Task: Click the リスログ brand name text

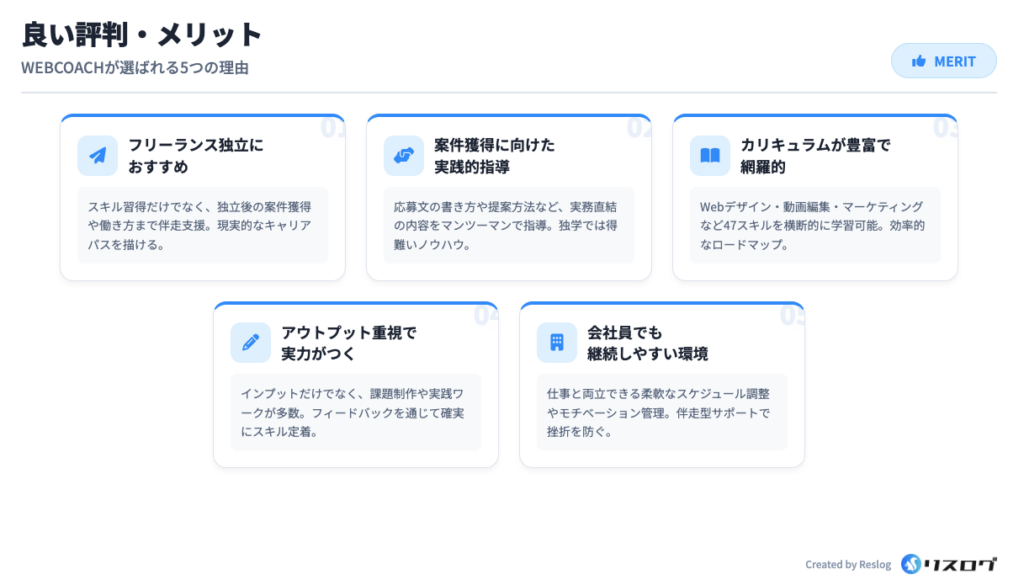Action: coord(962,564)
